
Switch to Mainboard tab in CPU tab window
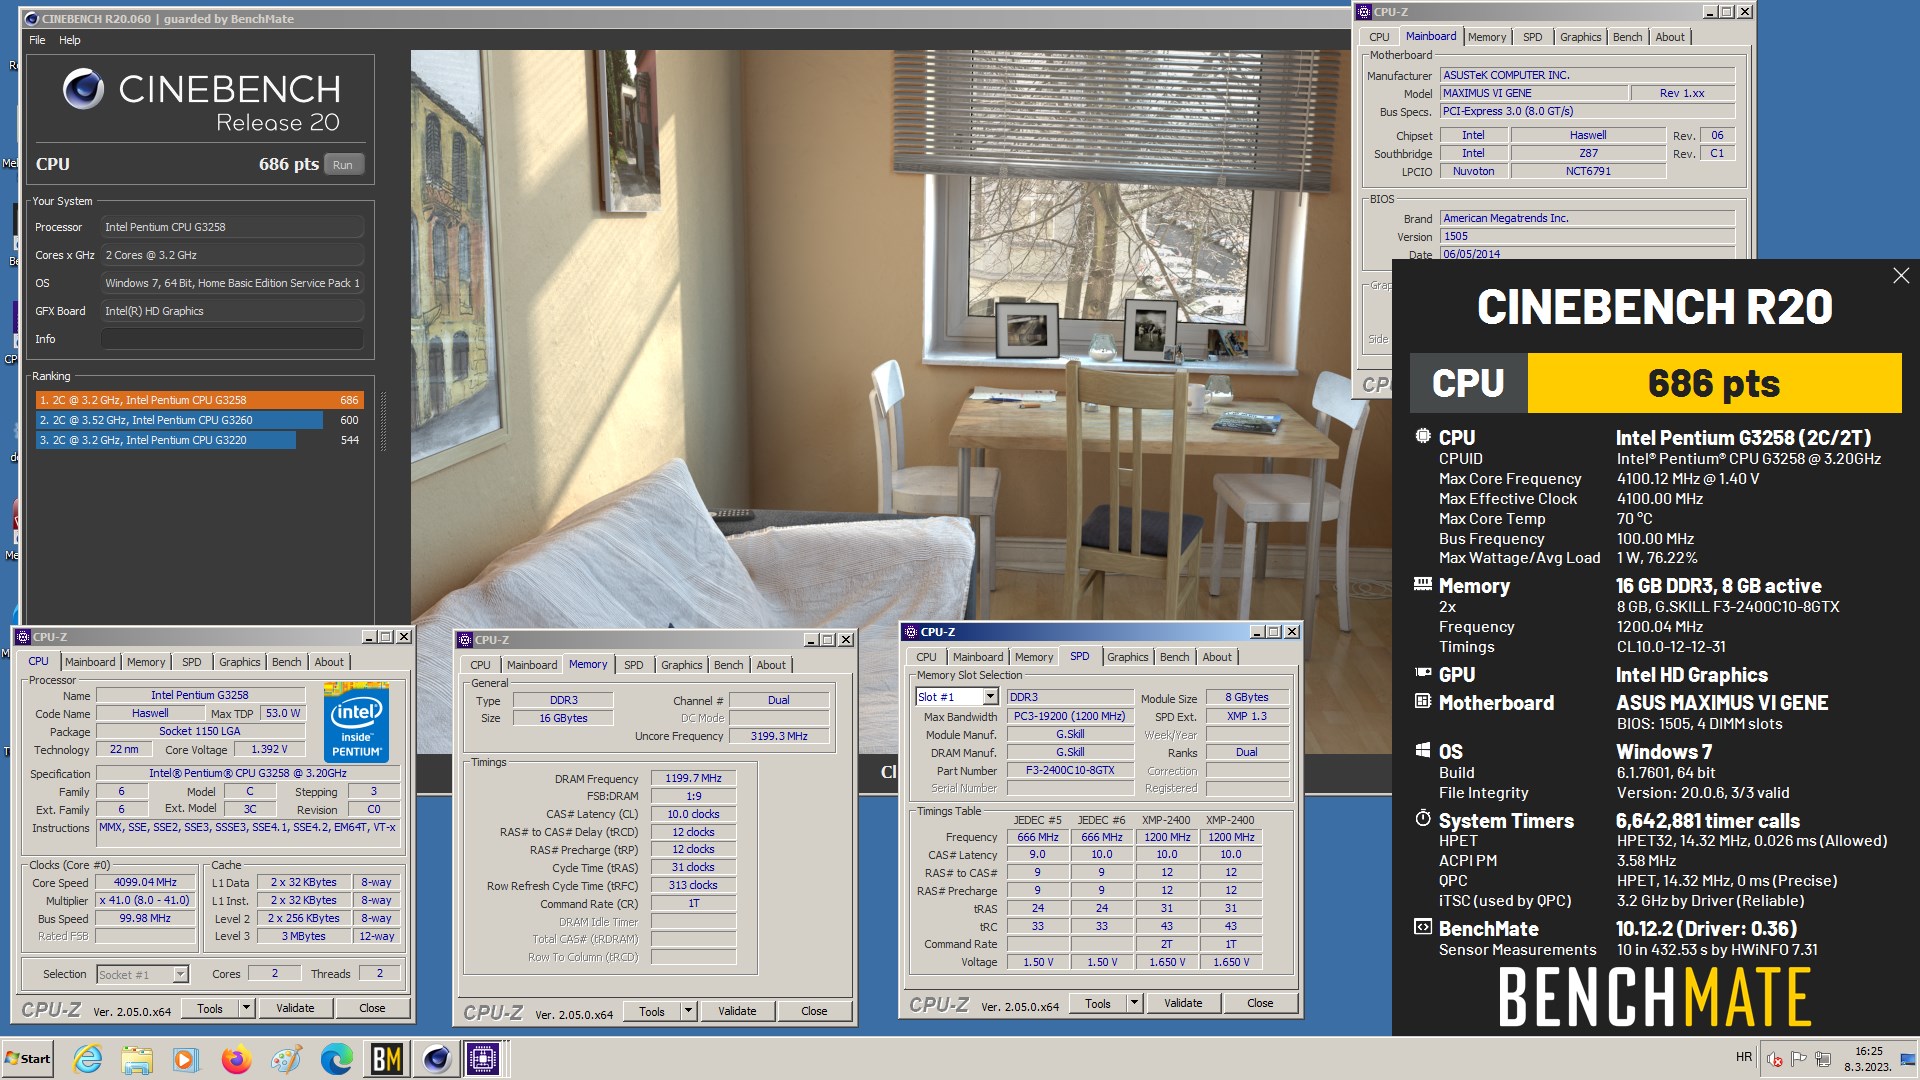click(90, 662)
